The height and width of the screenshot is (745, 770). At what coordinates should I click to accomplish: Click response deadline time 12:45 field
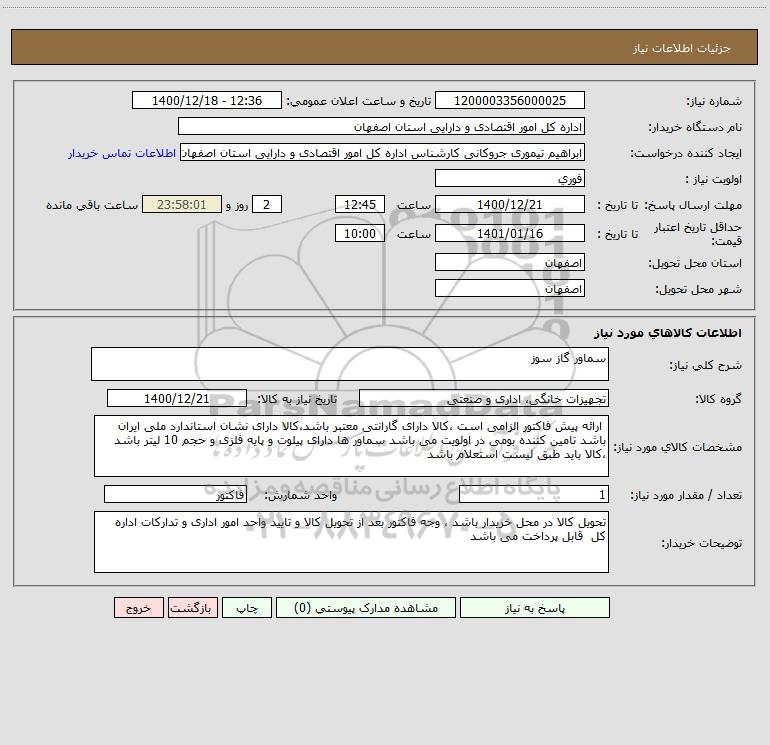click(359, 204)
